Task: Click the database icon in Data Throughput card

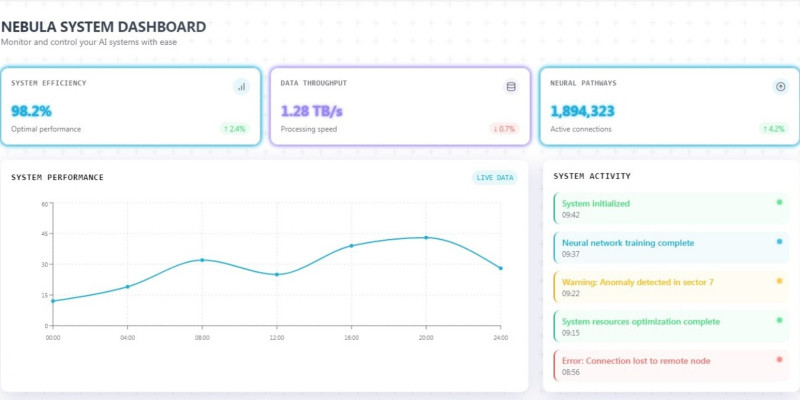Action: [x=511, y=87]
